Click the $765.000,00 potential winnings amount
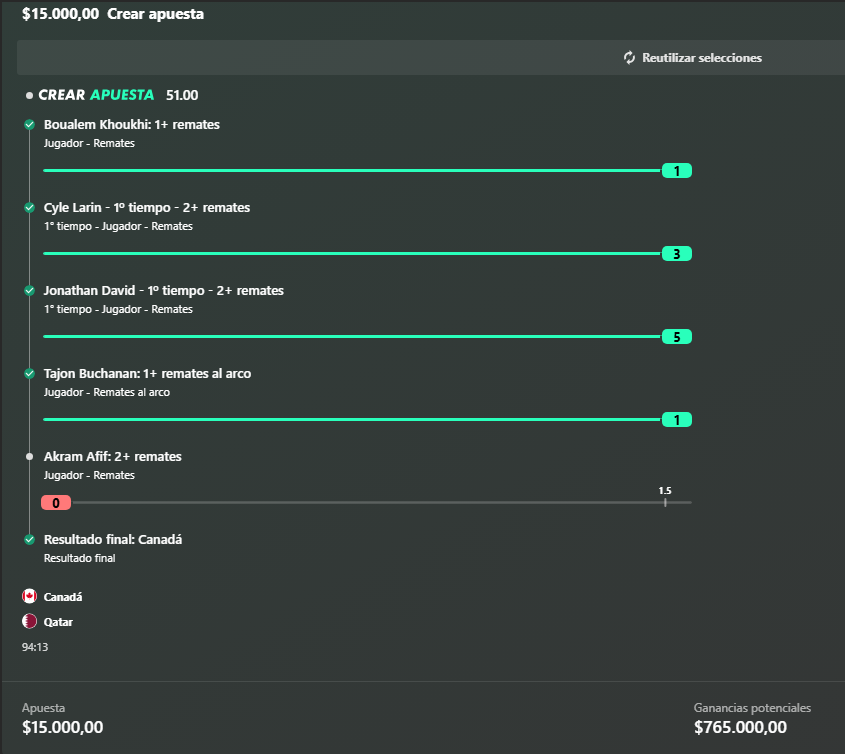Screen dimensions: 845x754 coord(740,728)
